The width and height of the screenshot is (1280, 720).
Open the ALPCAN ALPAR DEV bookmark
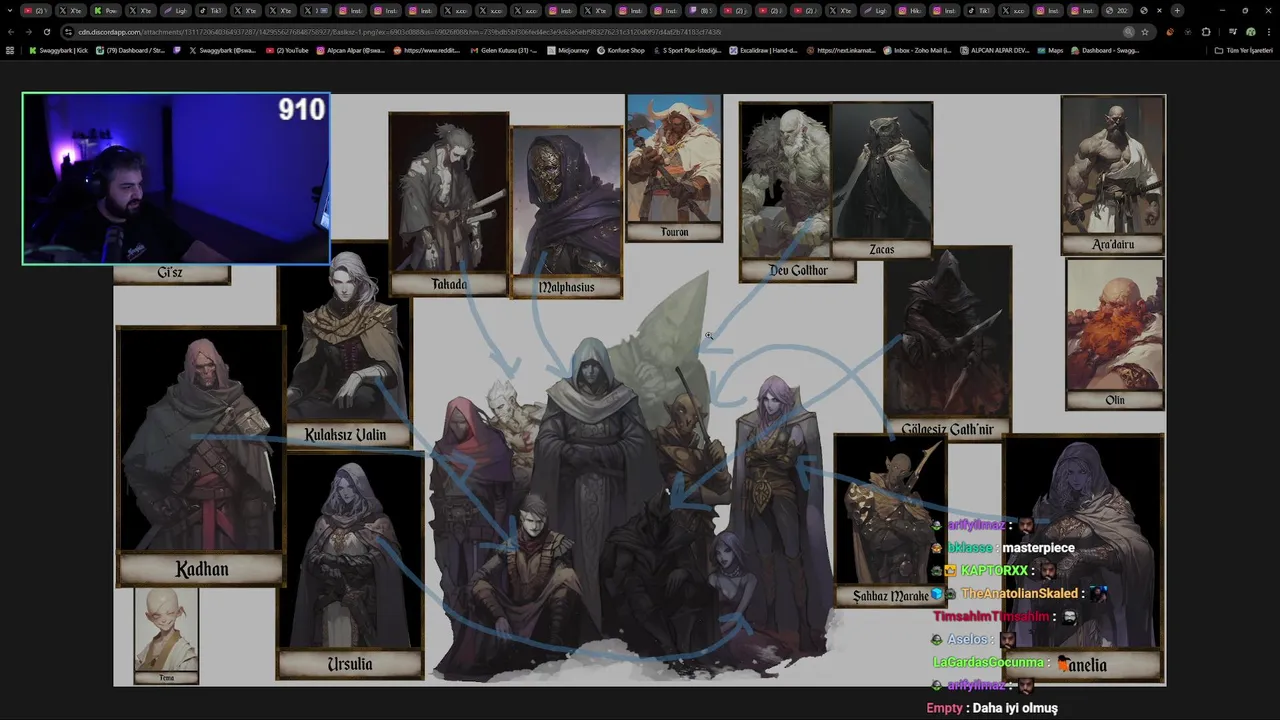994,50
